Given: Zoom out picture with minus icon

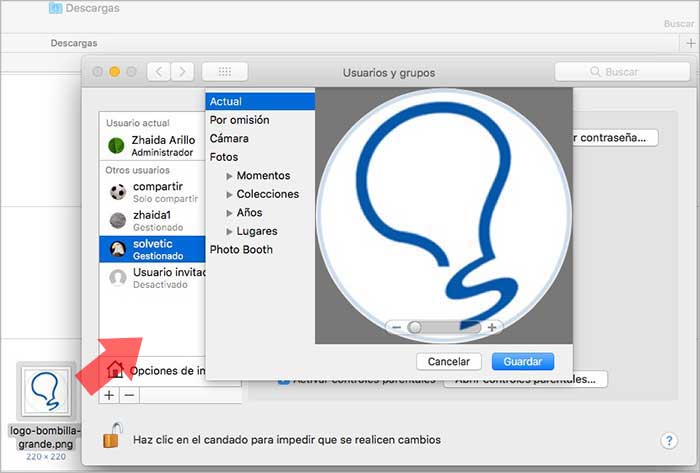Looking at the screenshot, I should click(396, 328).
